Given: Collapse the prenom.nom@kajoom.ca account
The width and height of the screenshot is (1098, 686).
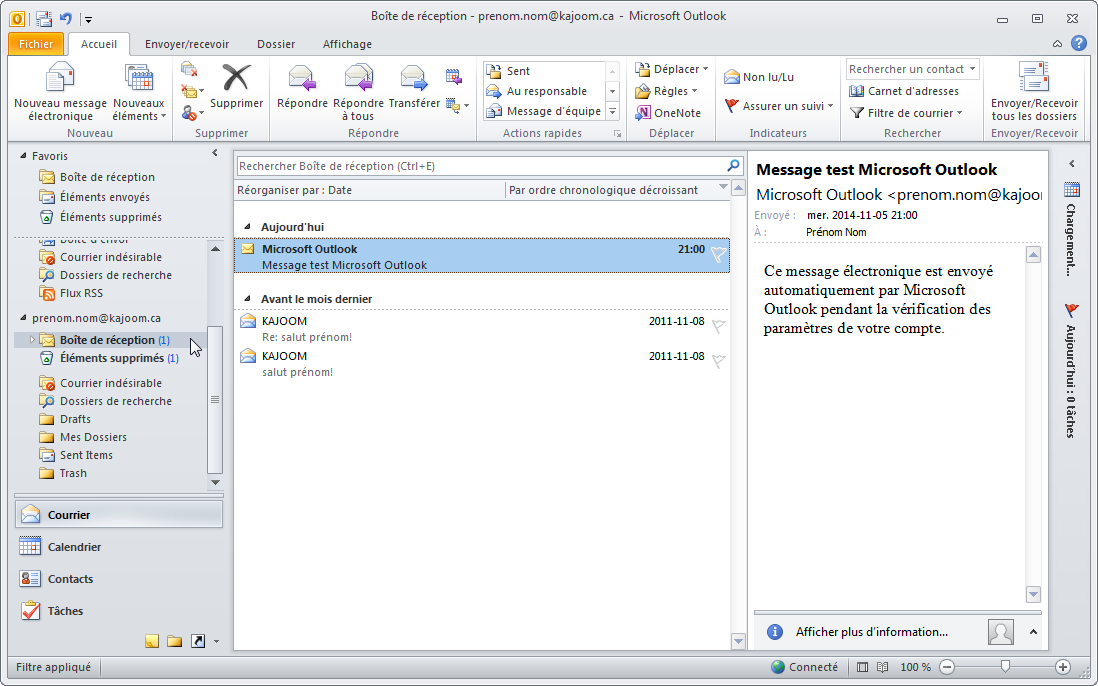Looking at the screenshot, I should tap(23, 318).
